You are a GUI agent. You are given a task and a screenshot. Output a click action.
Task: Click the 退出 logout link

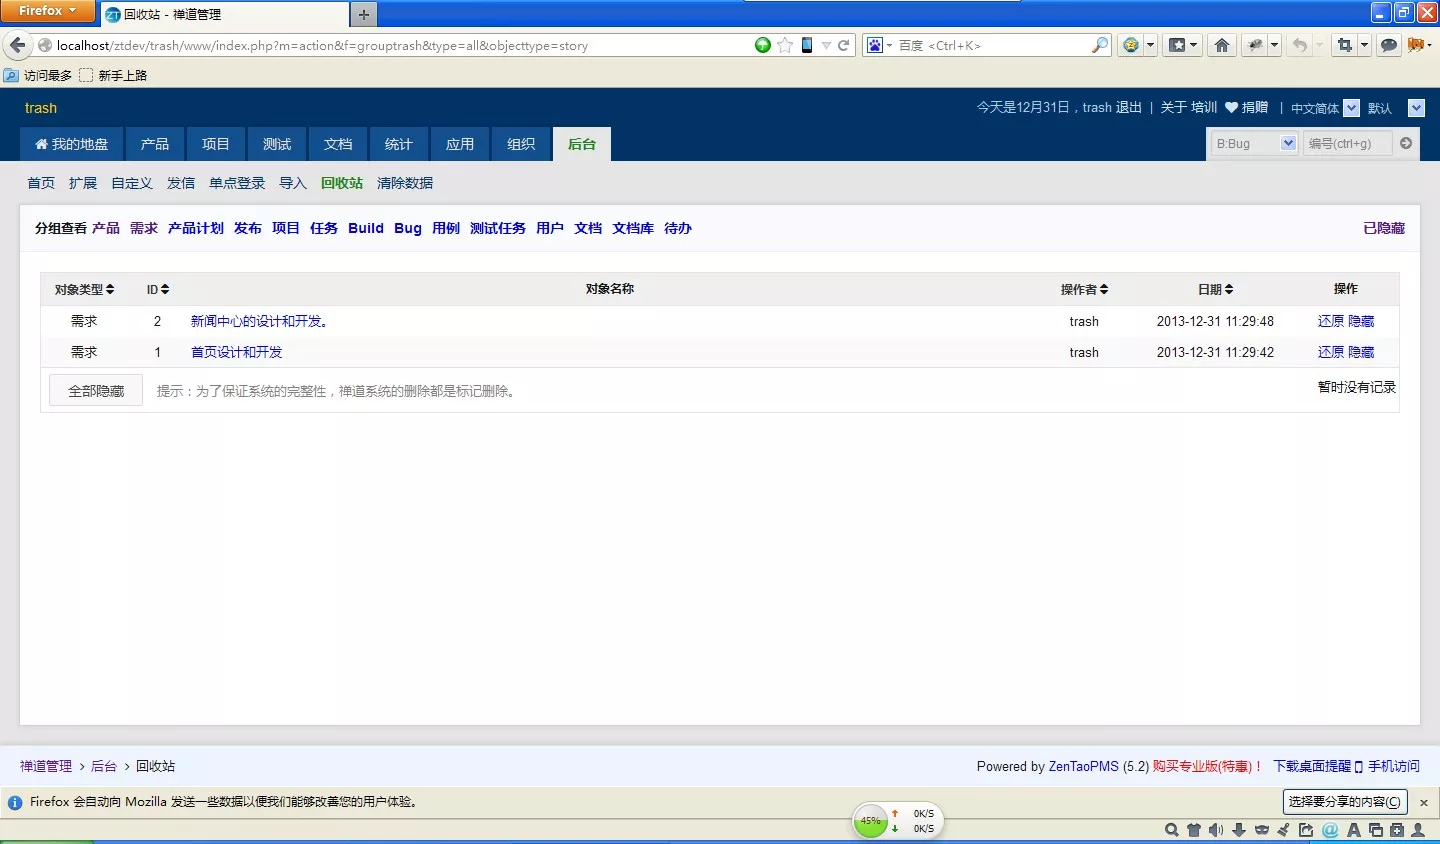[x=1128, y=107]
